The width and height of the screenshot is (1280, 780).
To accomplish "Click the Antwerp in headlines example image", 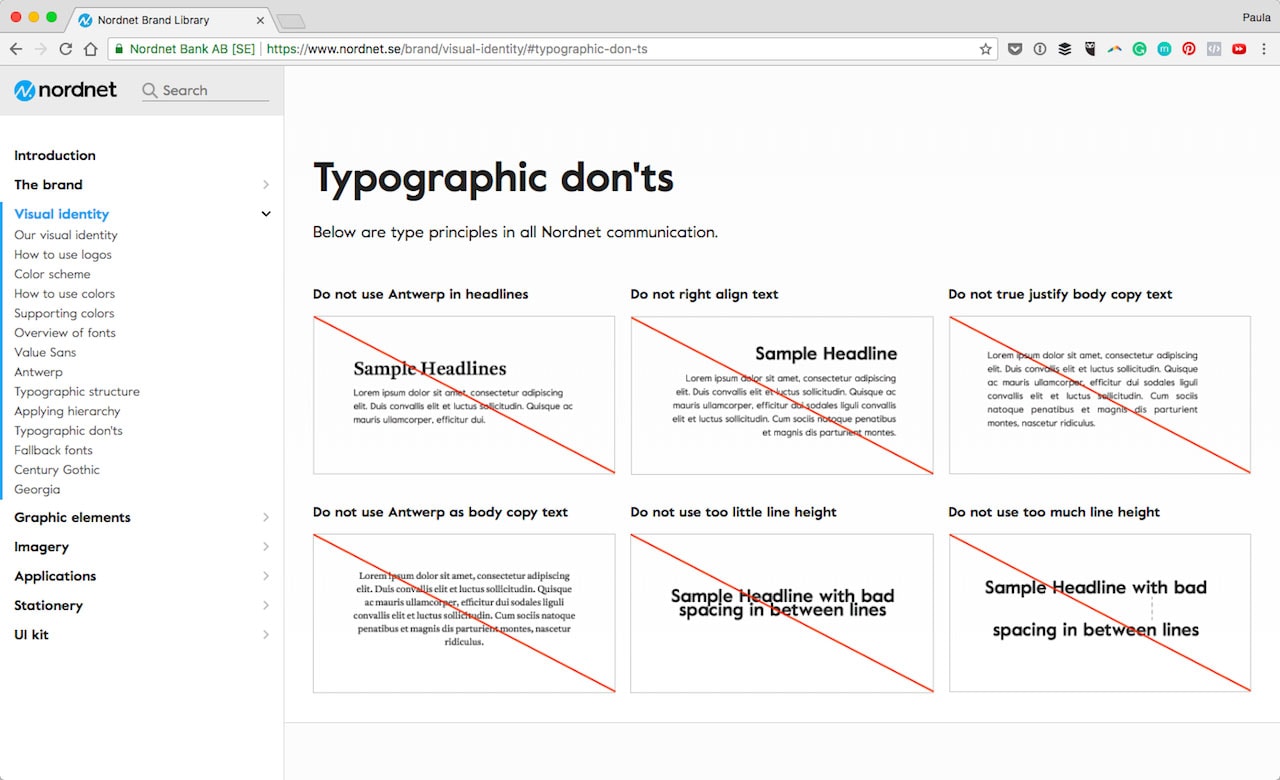I will pos(464,395).
